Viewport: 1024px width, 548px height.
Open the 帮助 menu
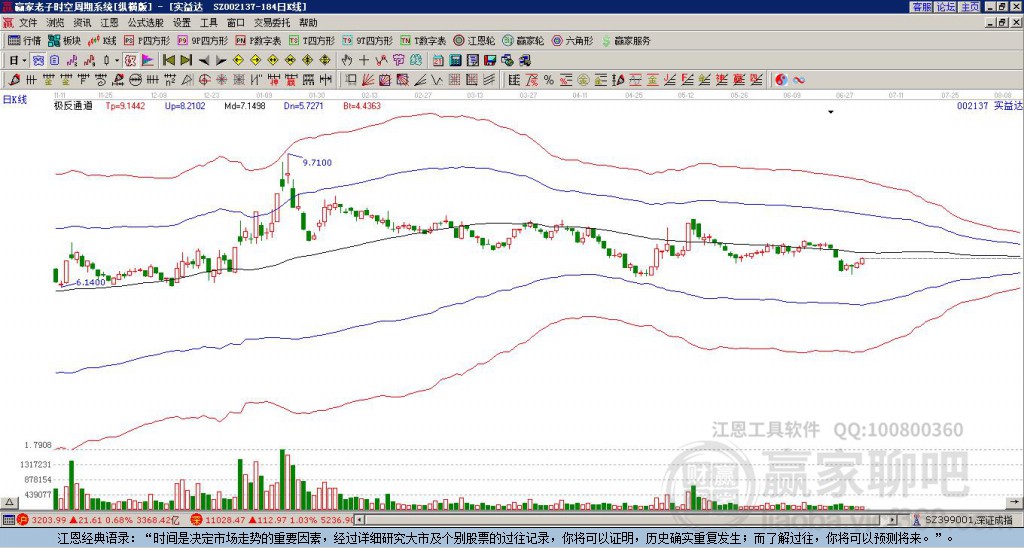308,23
